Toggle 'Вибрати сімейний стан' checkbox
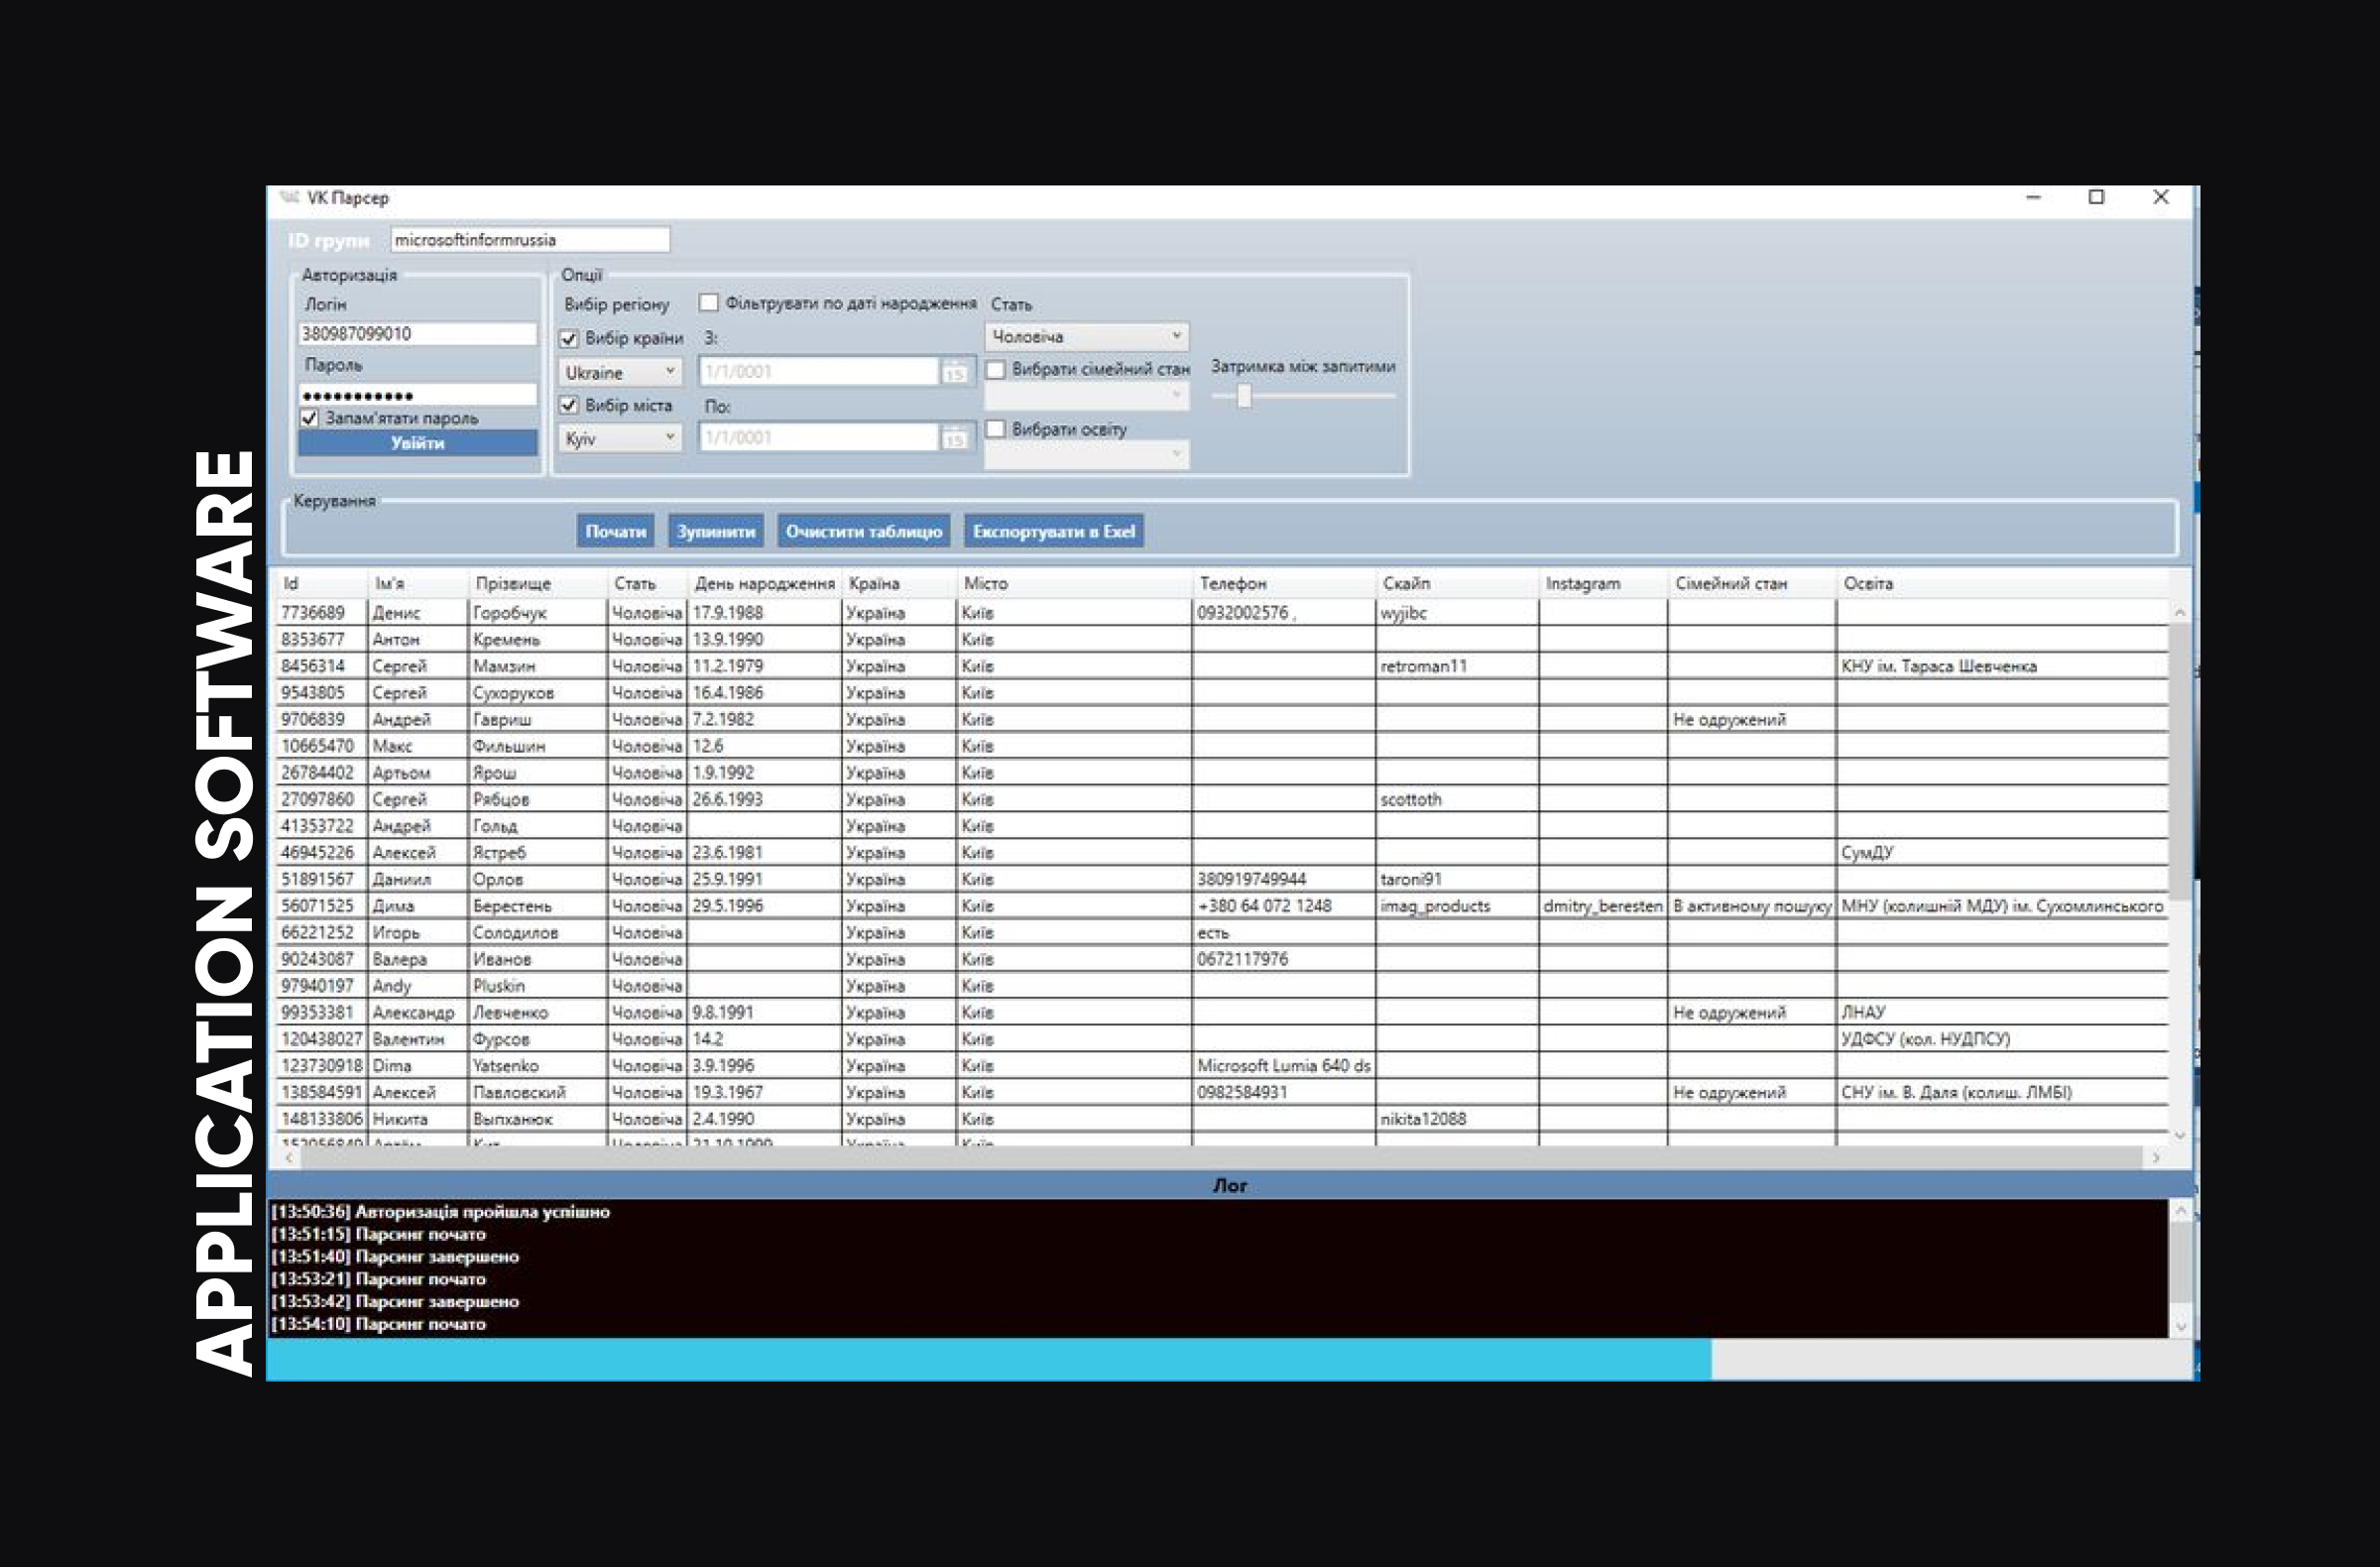Screen dimensions: 2380x1568 coord(996,369)
